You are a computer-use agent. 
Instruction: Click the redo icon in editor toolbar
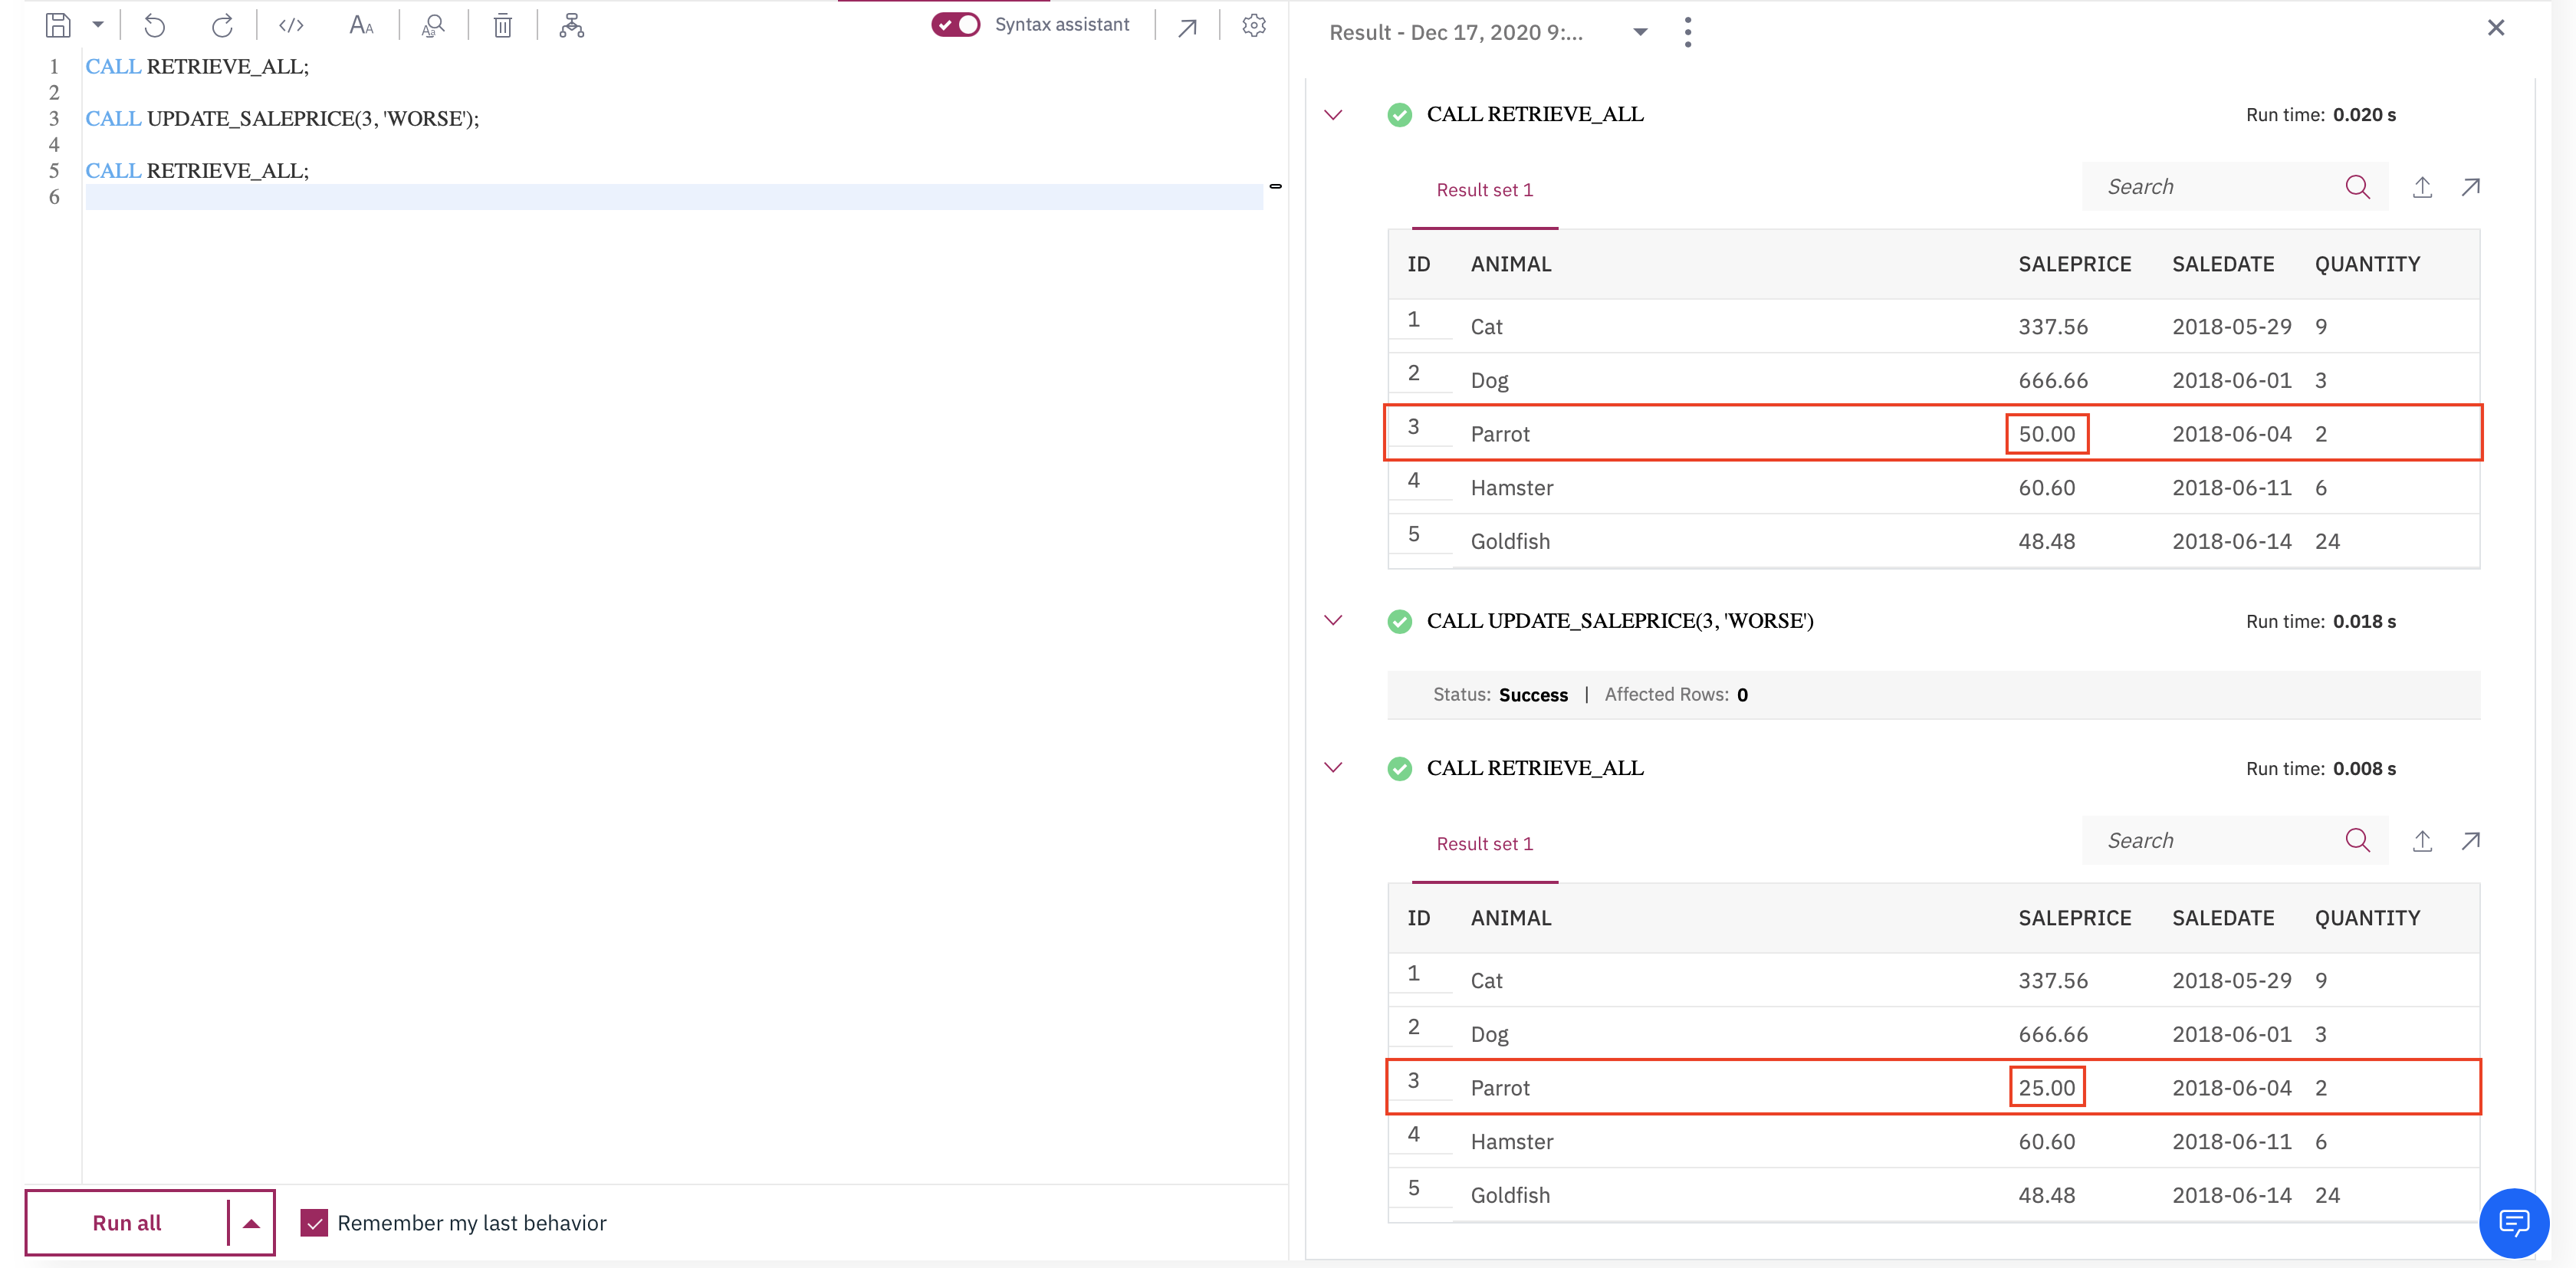222,25
